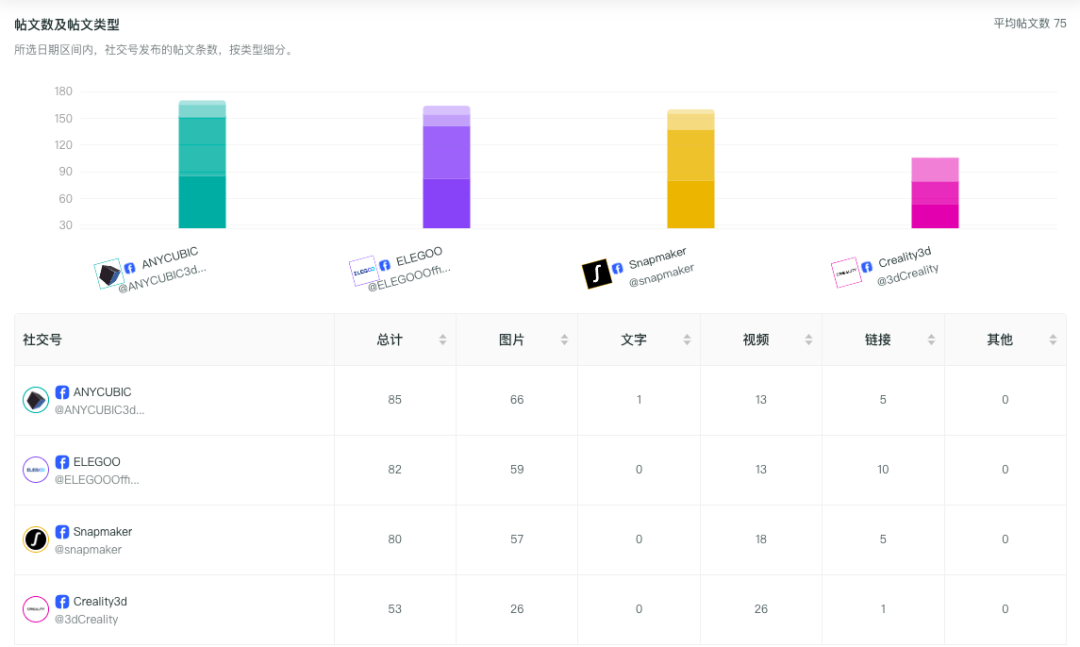Click y-axis label 90

(65, 172)
